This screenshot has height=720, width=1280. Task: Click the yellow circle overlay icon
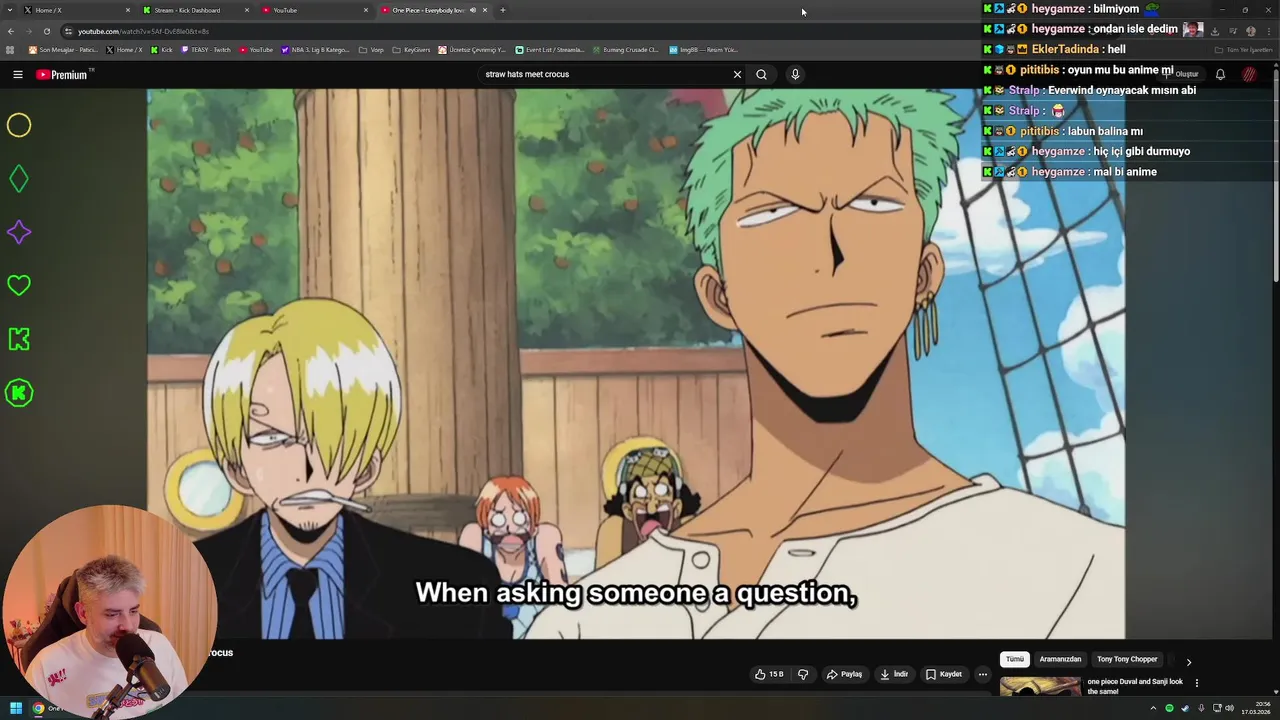coord(19,125)
